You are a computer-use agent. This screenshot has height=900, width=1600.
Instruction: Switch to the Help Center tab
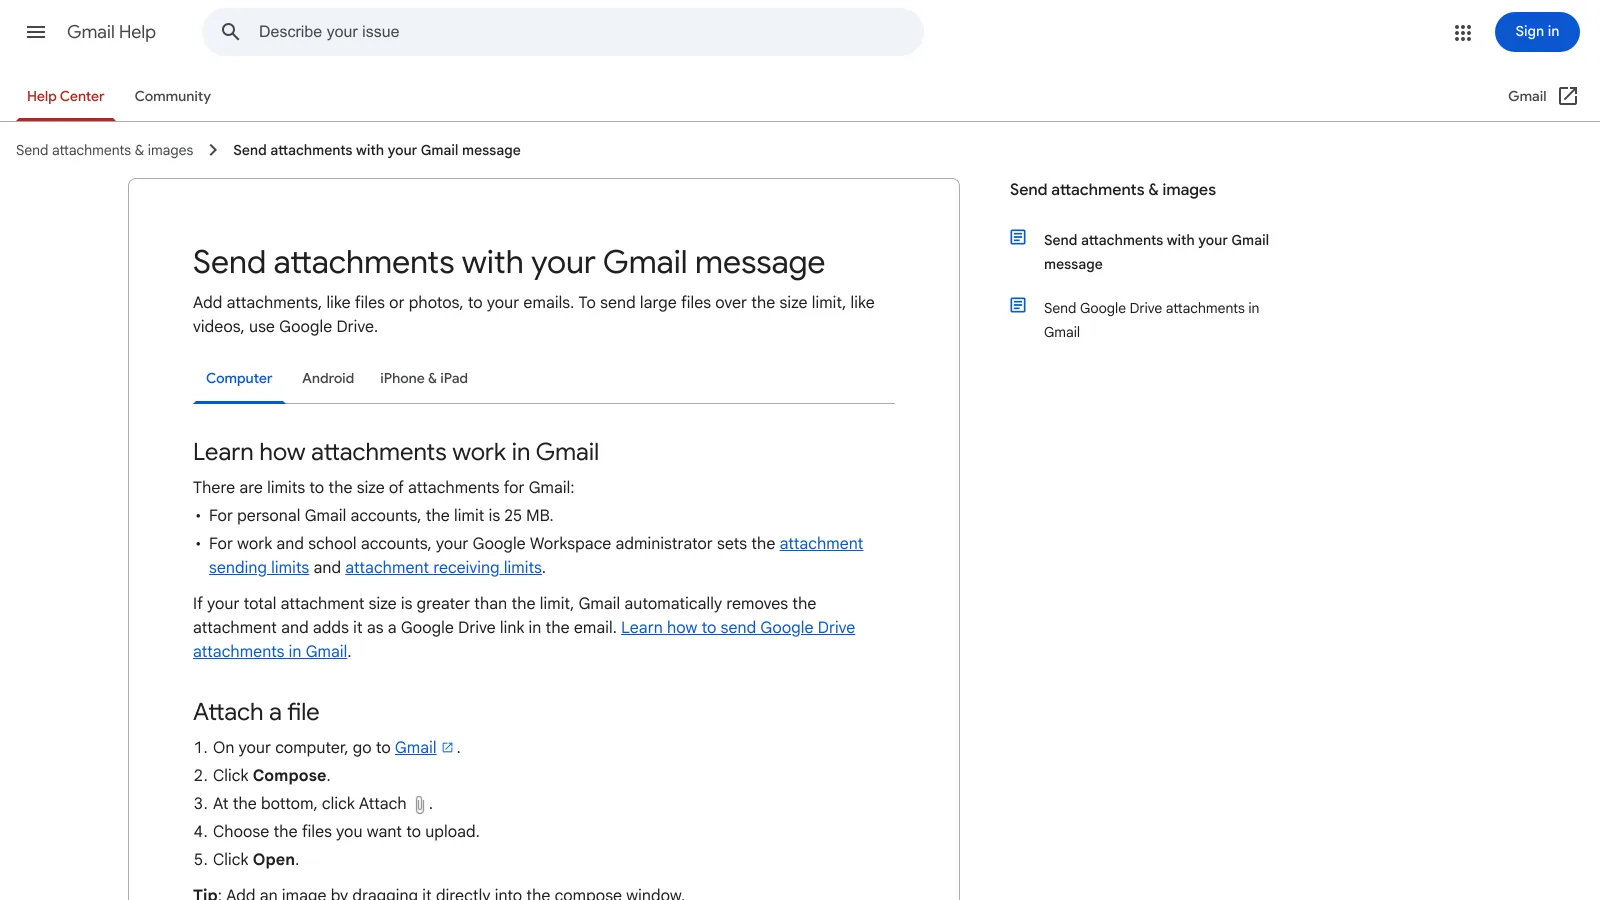point(66,96)
